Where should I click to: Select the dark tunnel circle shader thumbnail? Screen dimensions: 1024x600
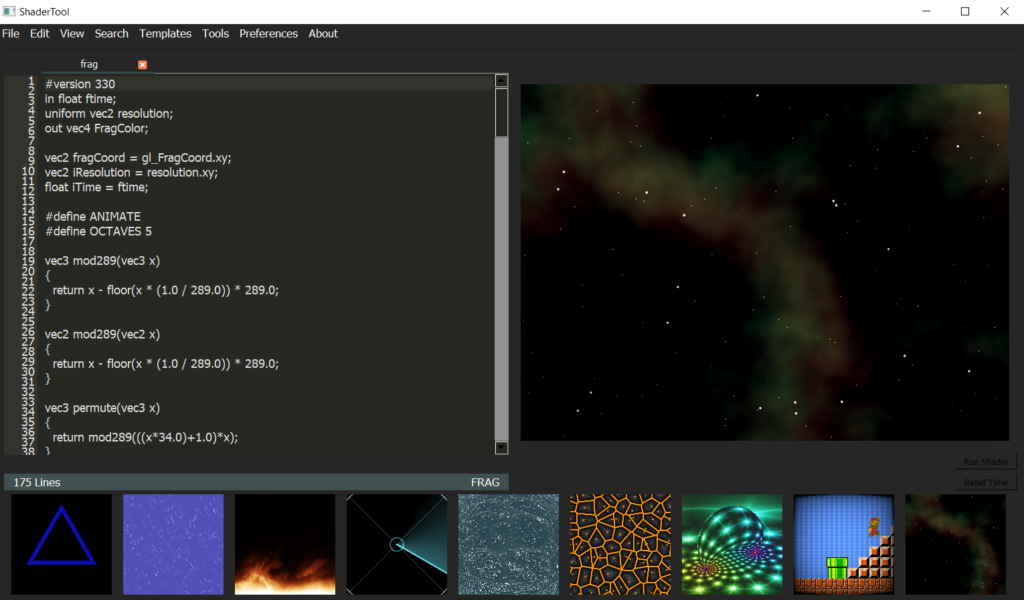pyautogui.click(x=397, y=544)
